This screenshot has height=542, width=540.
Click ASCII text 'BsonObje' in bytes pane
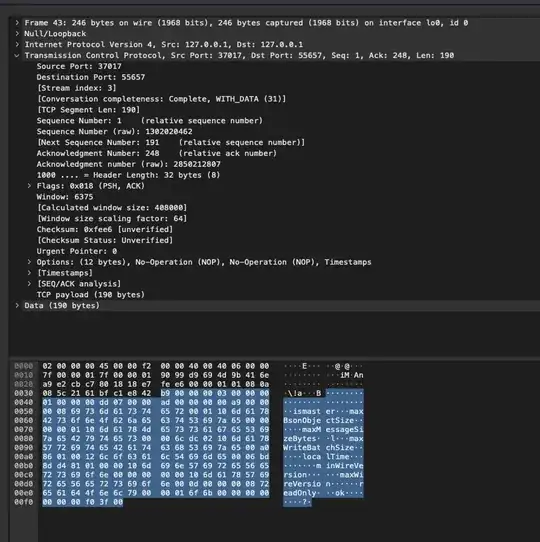(302, 420)
